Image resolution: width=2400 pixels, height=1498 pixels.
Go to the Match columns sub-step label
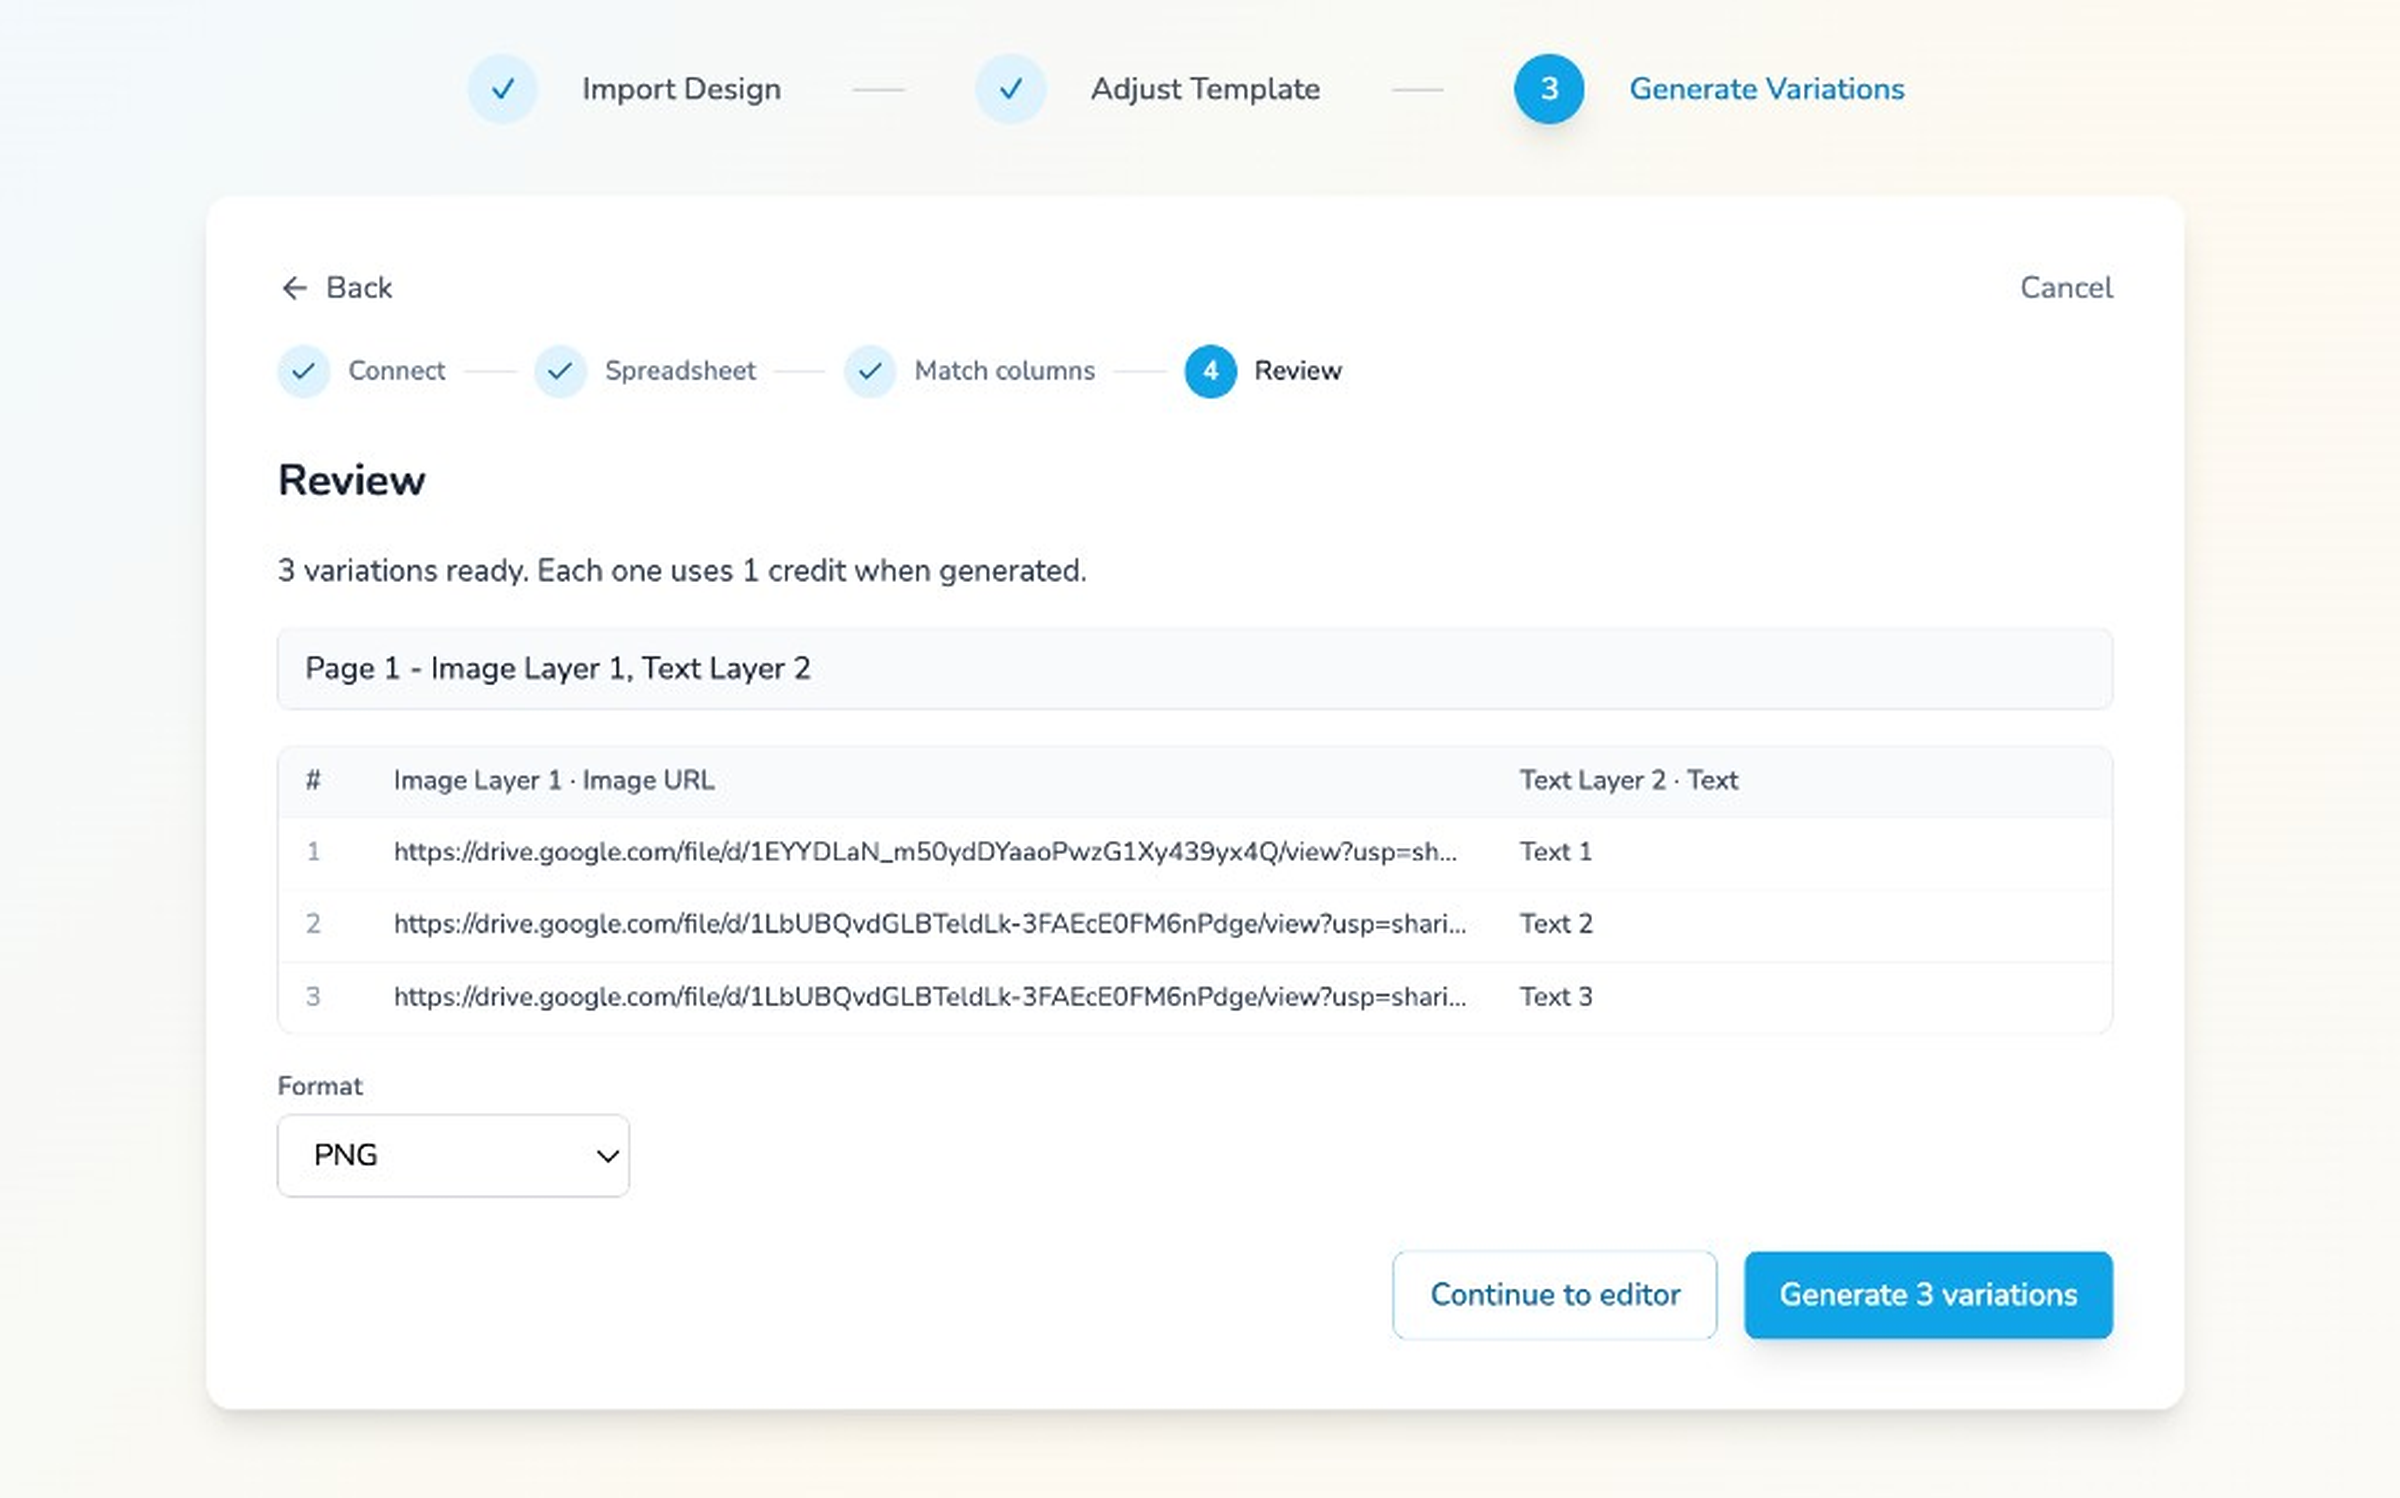pos(1004,371)
